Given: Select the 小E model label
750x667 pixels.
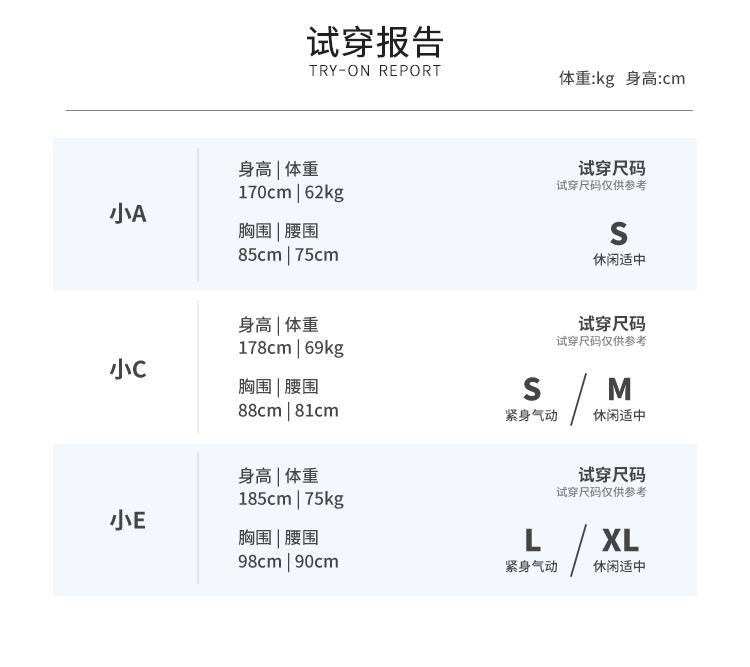Looking at the screenshot, I should point(128,521).
